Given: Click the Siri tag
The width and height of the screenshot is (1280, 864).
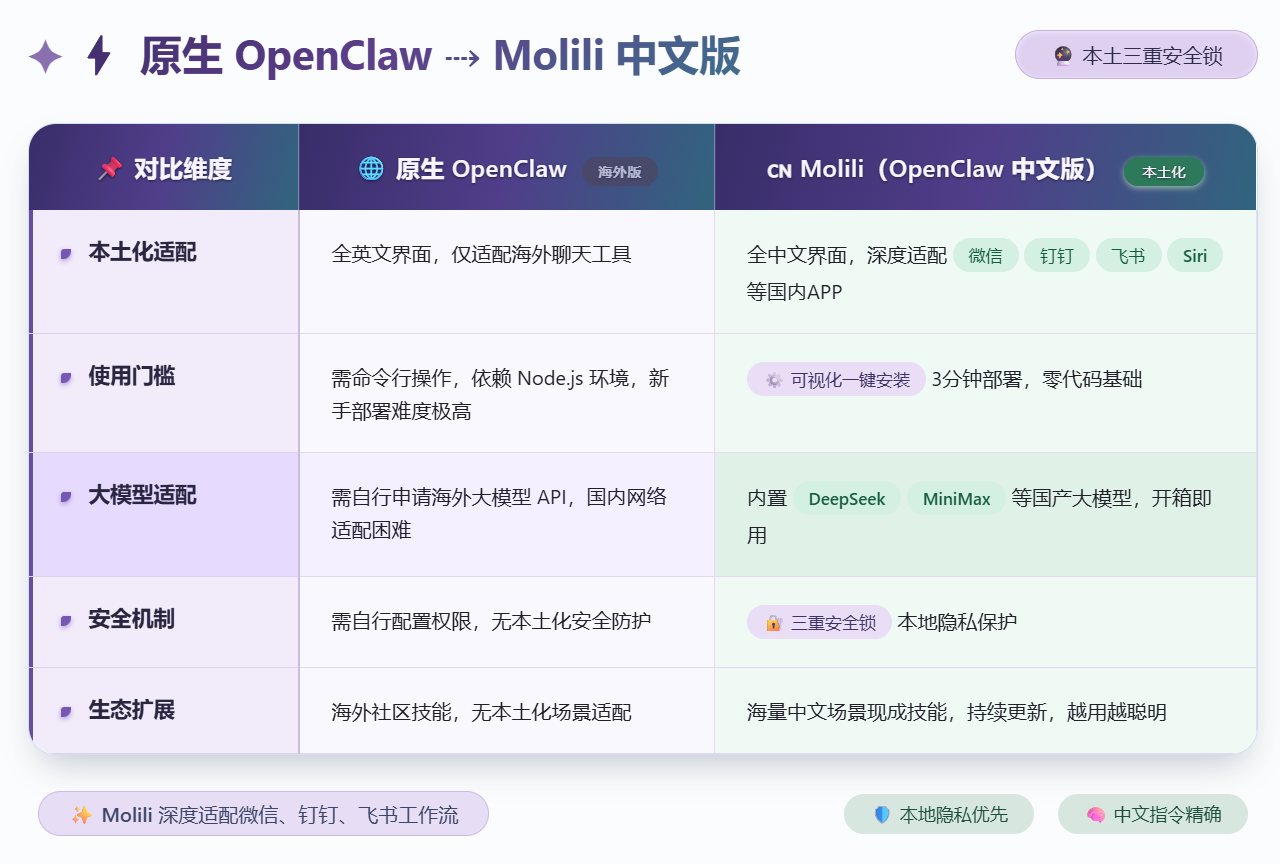Looking at the screenshot, I should click(1194, 256).
